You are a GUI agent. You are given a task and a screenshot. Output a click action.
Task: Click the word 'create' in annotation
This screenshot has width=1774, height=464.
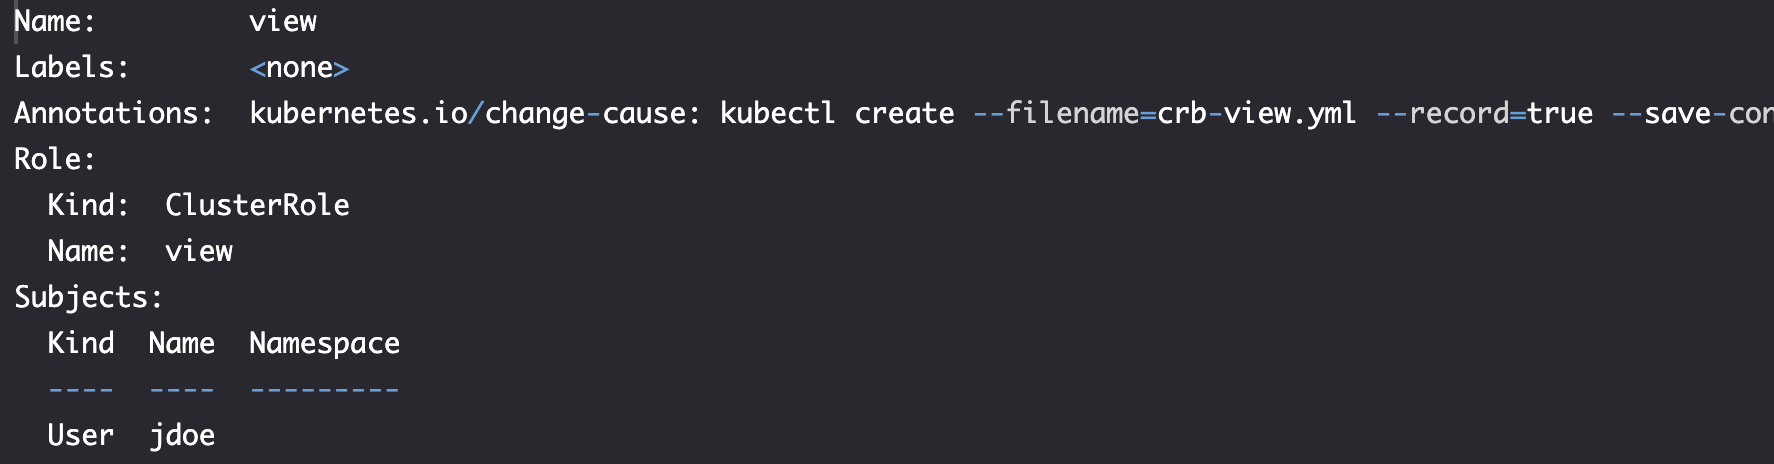pyautogui.click(x=904, y=113)
